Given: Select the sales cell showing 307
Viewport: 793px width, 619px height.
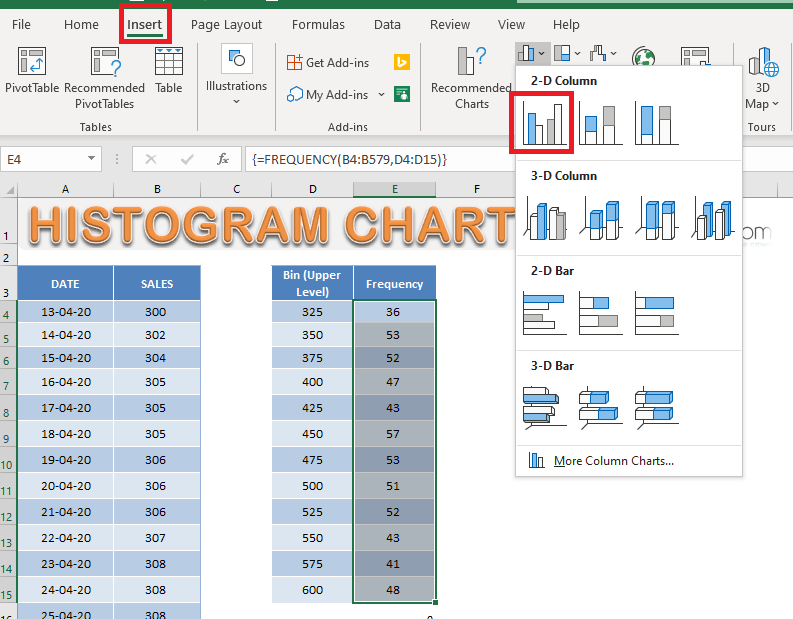Looking at the screenshot, I should click(x=157, y=538).
